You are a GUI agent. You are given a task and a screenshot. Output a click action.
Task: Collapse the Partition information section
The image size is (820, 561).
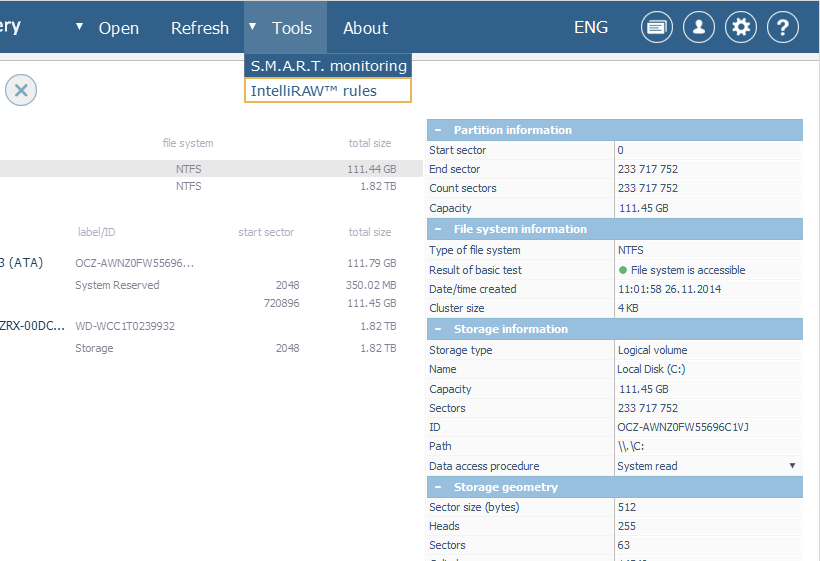[x=438, y=130]
